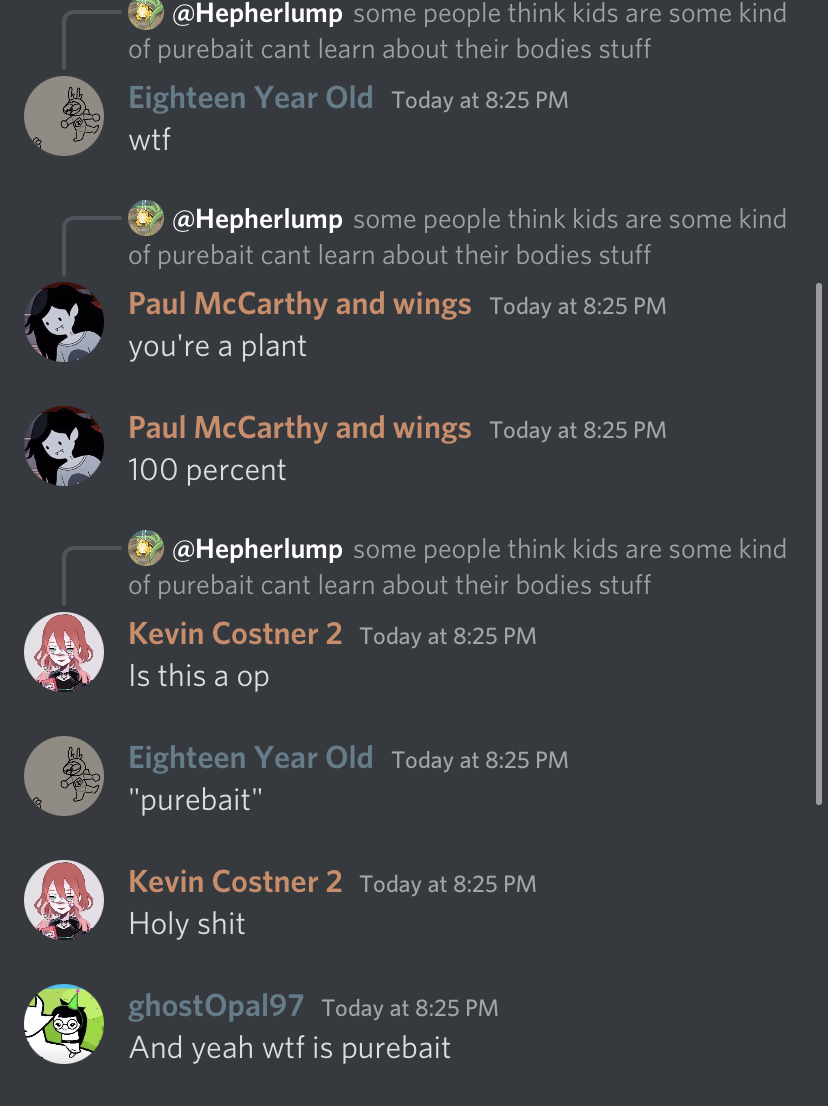Viewport: 828px width, 1106px height.
Task: Select the "And yeah wtf is purebait" message
Action: (x=290, y=1047)
